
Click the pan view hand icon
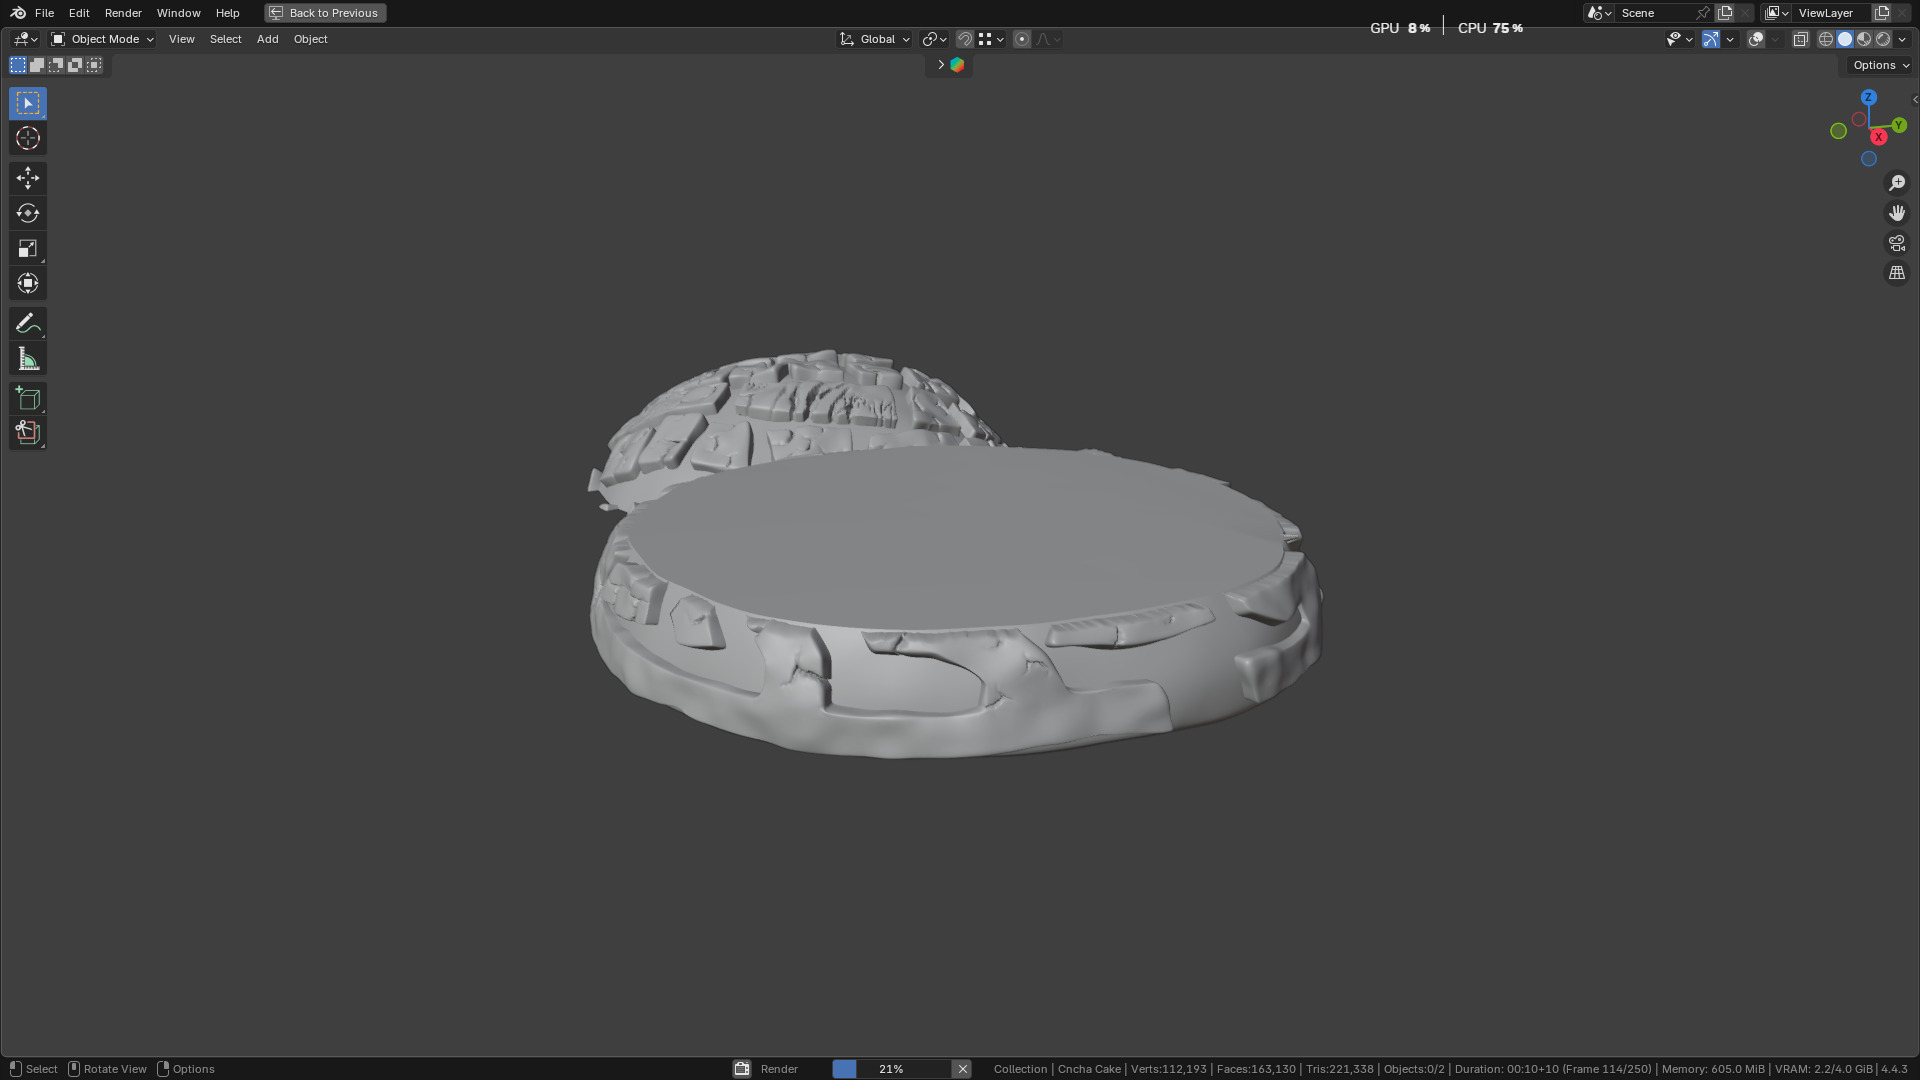[1897, 213]
